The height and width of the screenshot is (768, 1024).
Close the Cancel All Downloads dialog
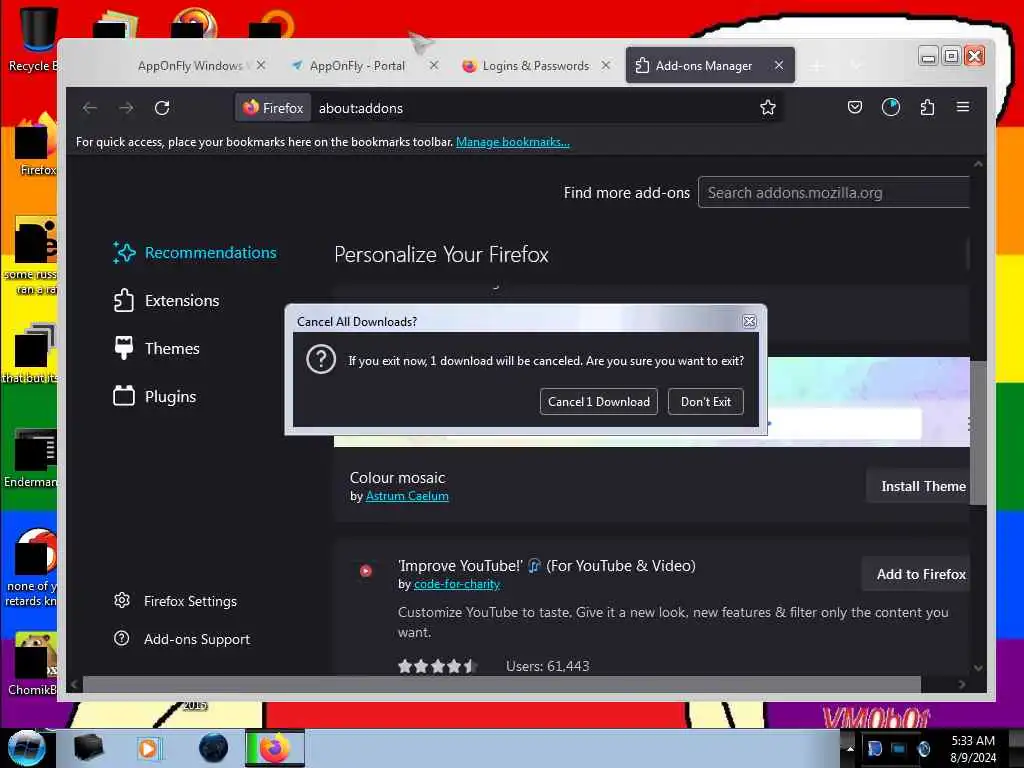pos(749,321)
